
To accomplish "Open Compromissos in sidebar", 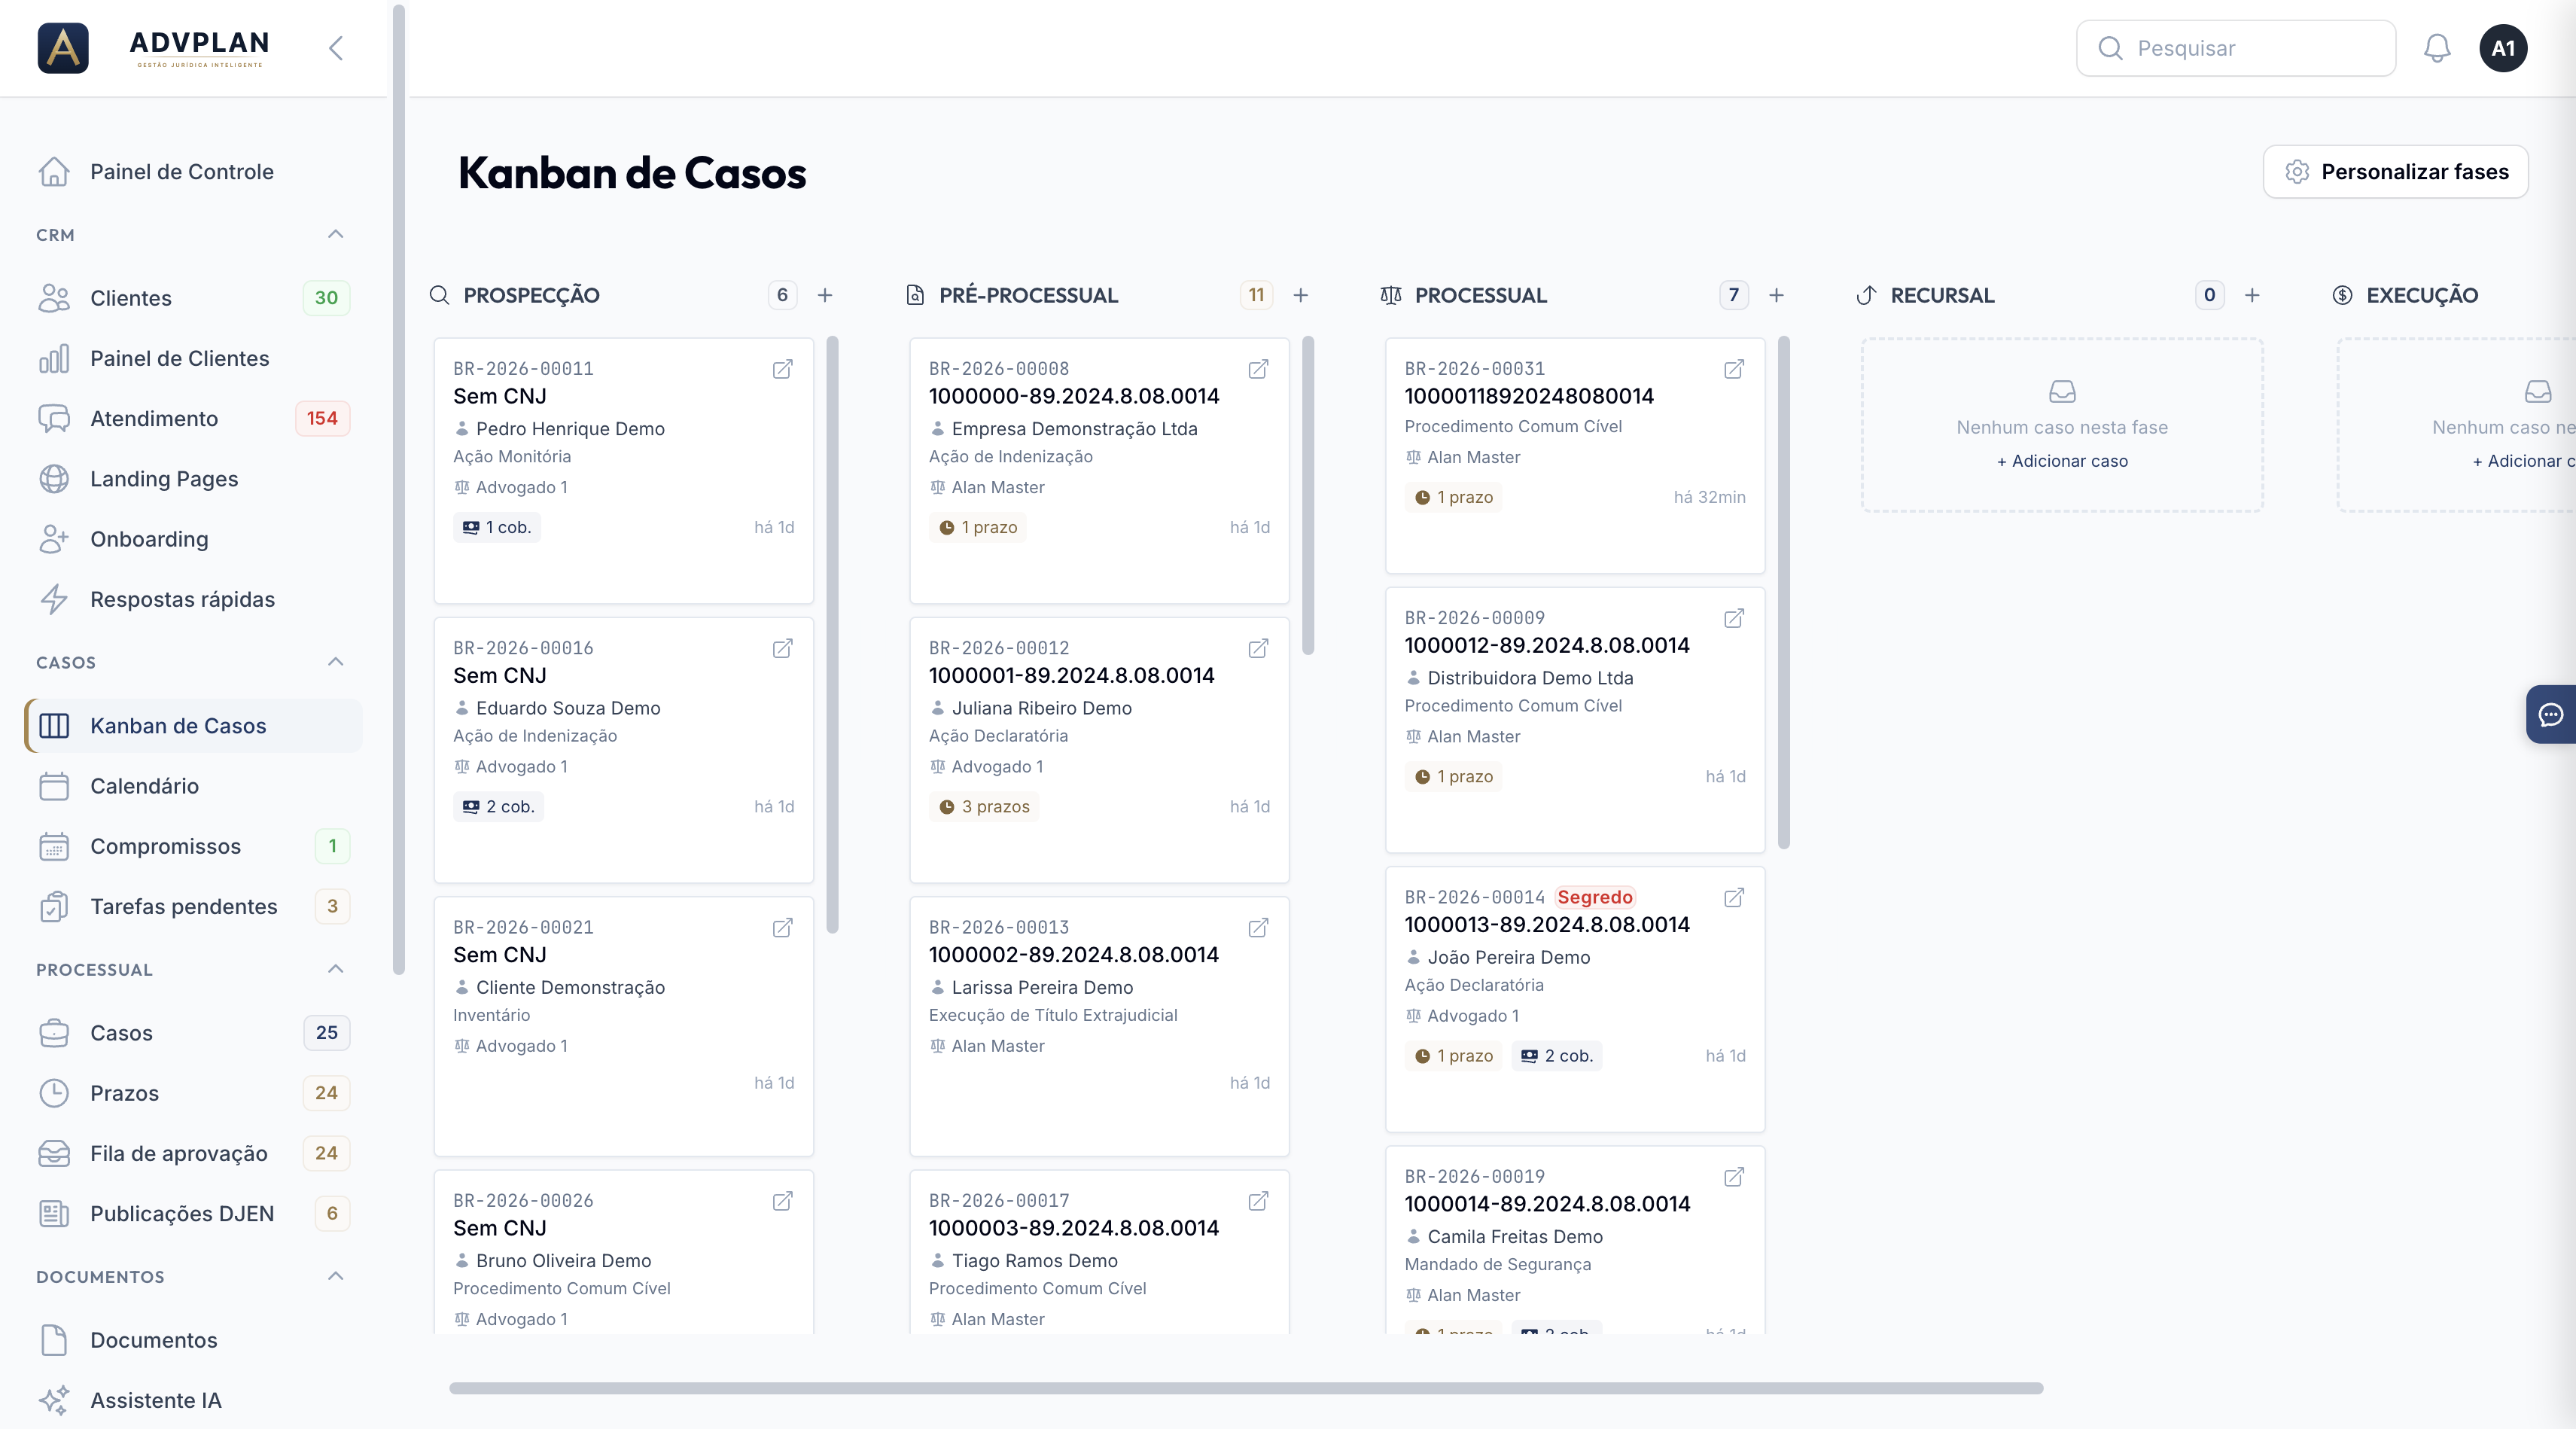I will click(x=193, y=846).
